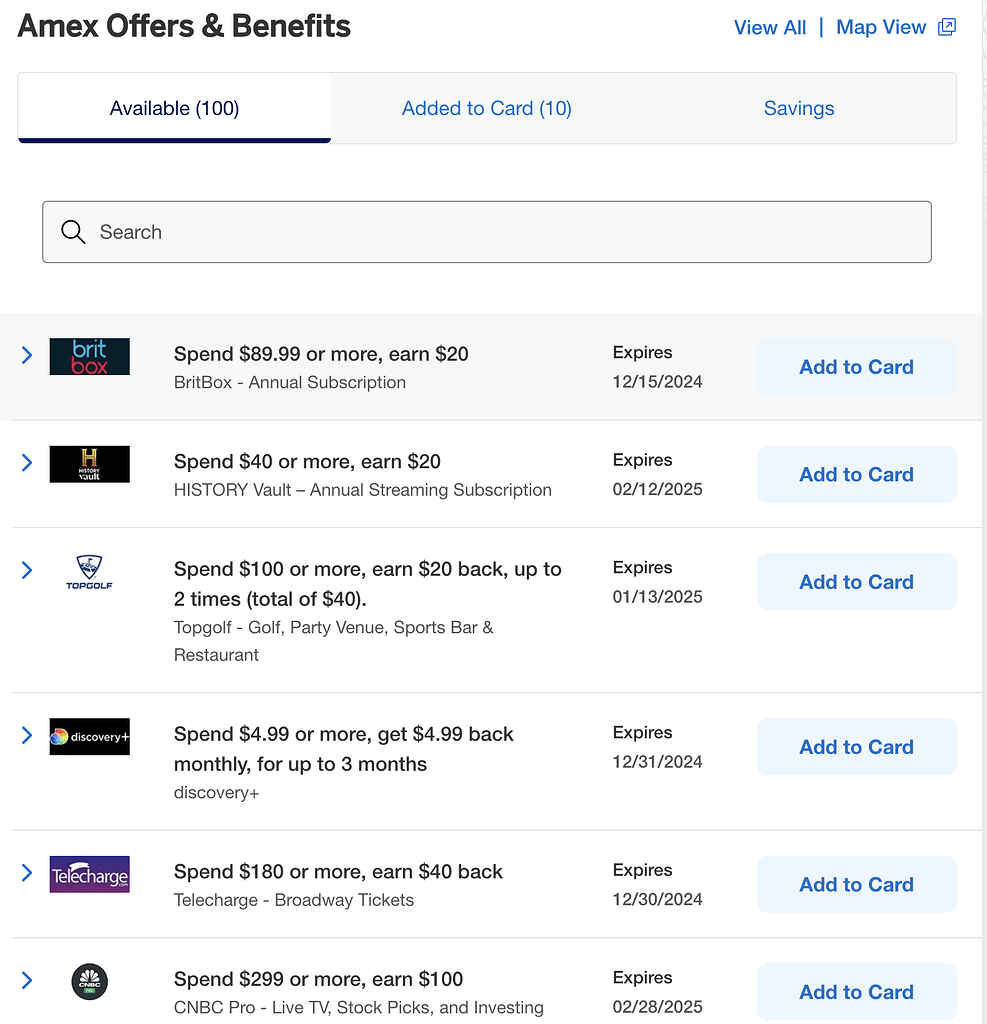Click the Amex Offers & Benefits heading
The height and width of the screenshot is (1024, 987).
pyautogui.click(x=184, y=26)
